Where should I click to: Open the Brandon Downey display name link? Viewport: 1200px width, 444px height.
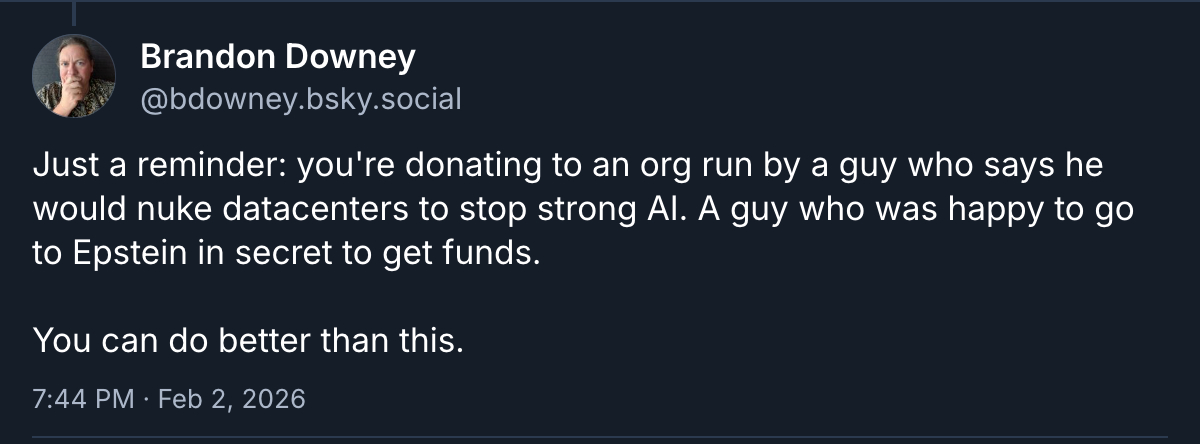pyautogui.click(x=277, y=58)
